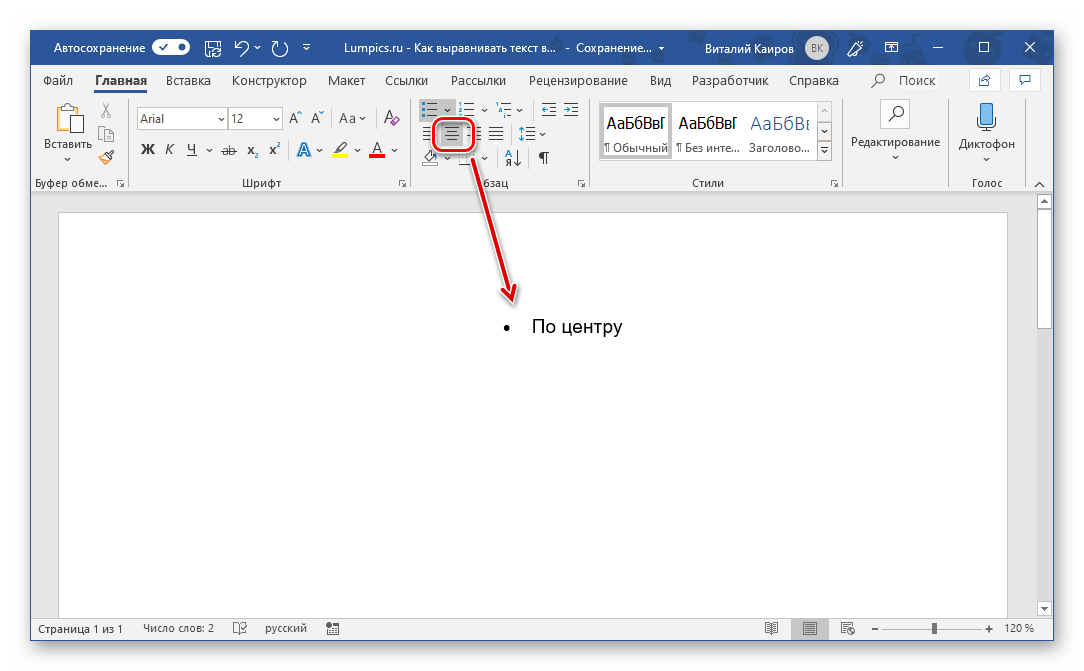Image resolution: width=1084 pixels, height=671 pixels.
Task: Increase indent of the paragraph
Action: click(x=571, y=109)
